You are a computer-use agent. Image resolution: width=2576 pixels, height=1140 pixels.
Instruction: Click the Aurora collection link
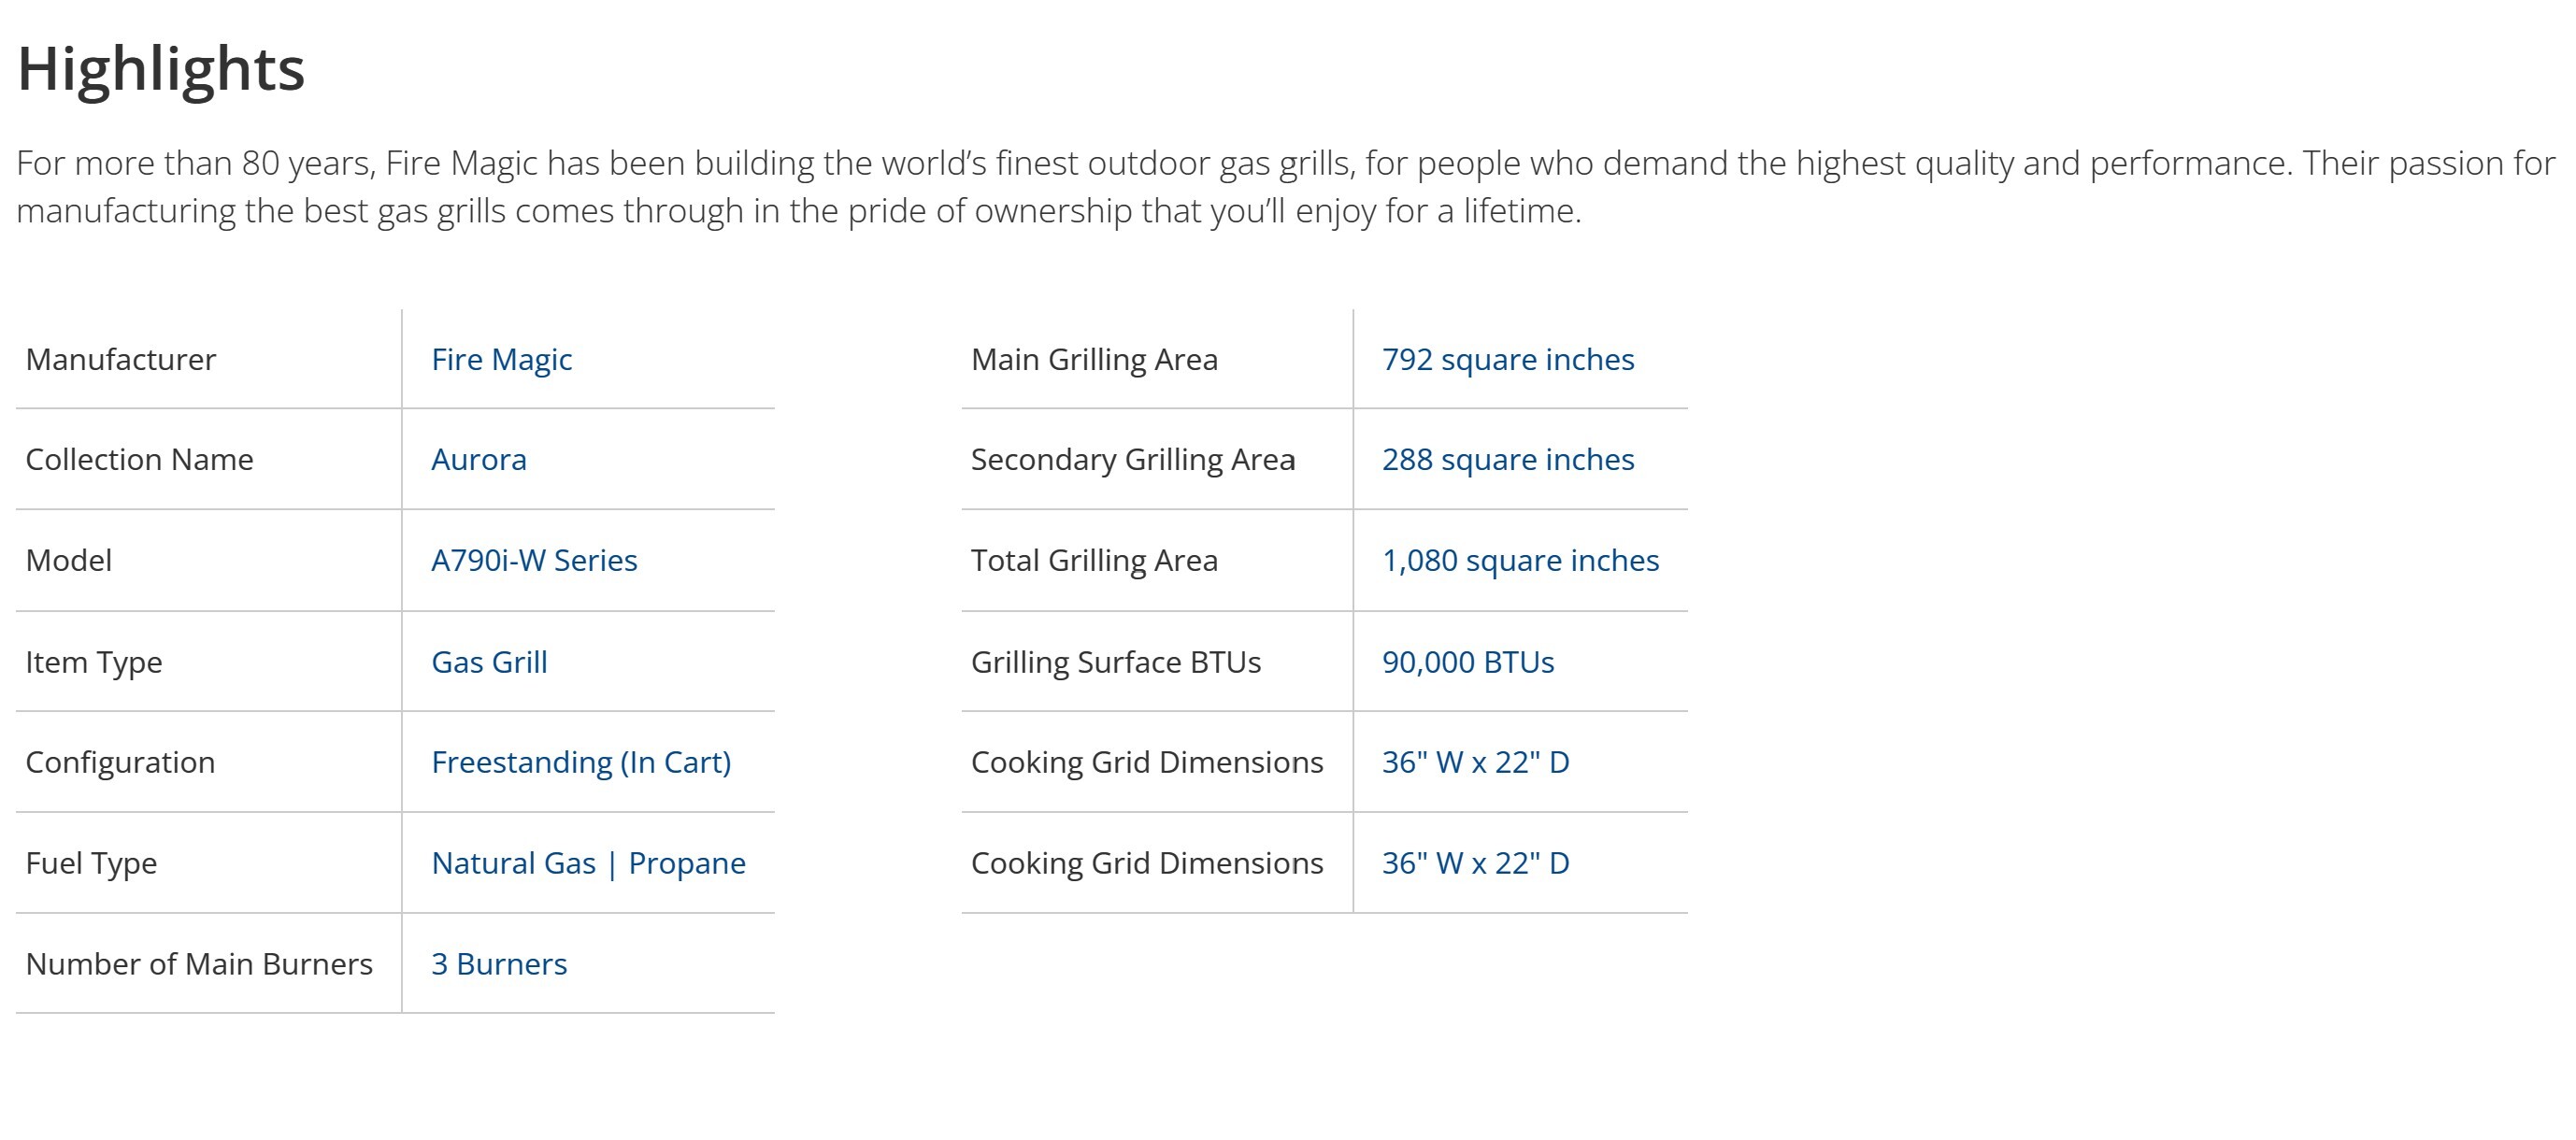coord(478,459)
